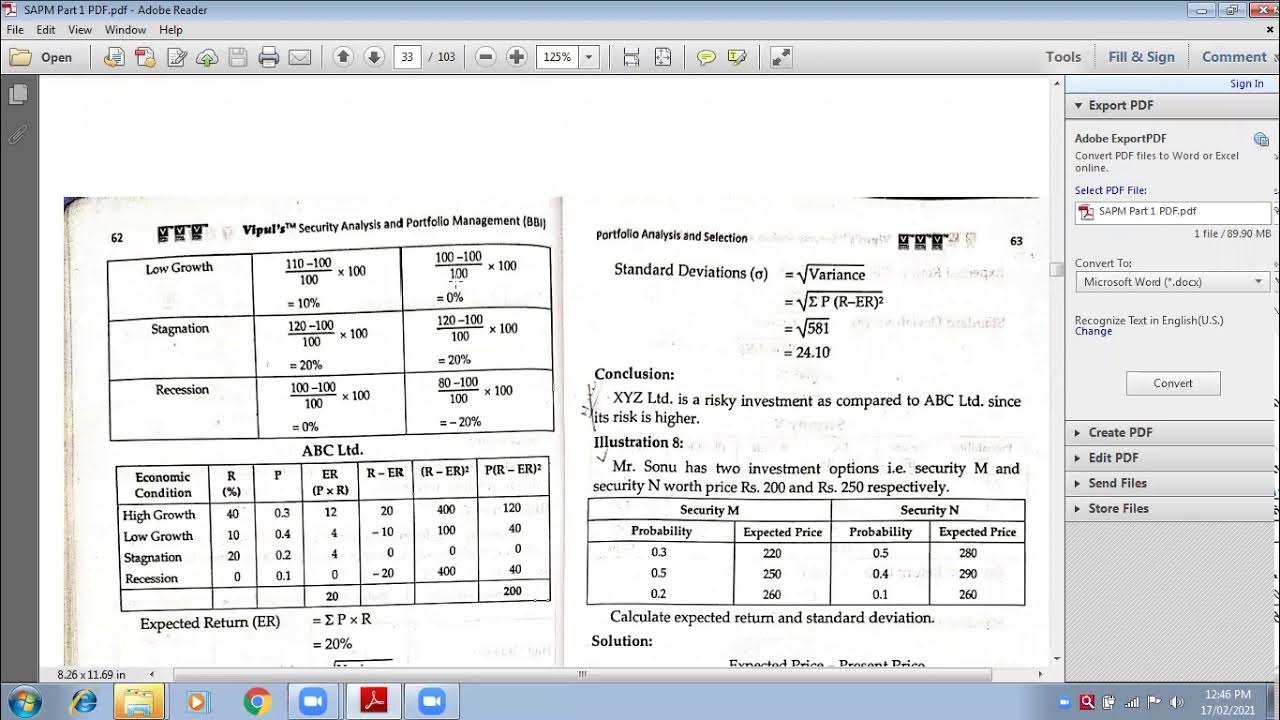Open the Window menu

(125, 30)
